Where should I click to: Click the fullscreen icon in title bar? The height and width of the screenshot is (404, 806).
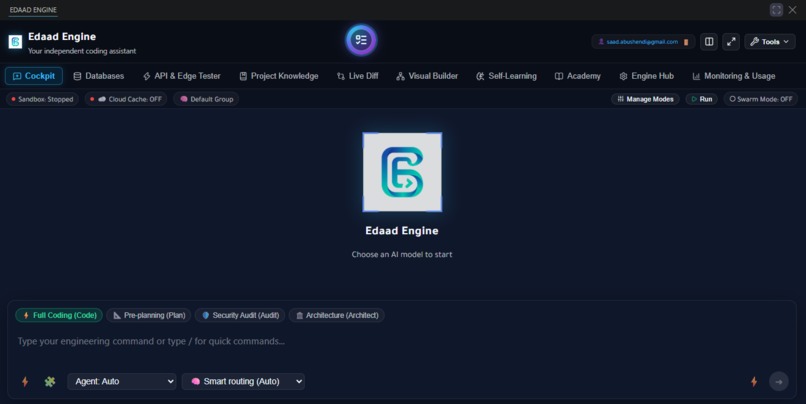(776, 10)
